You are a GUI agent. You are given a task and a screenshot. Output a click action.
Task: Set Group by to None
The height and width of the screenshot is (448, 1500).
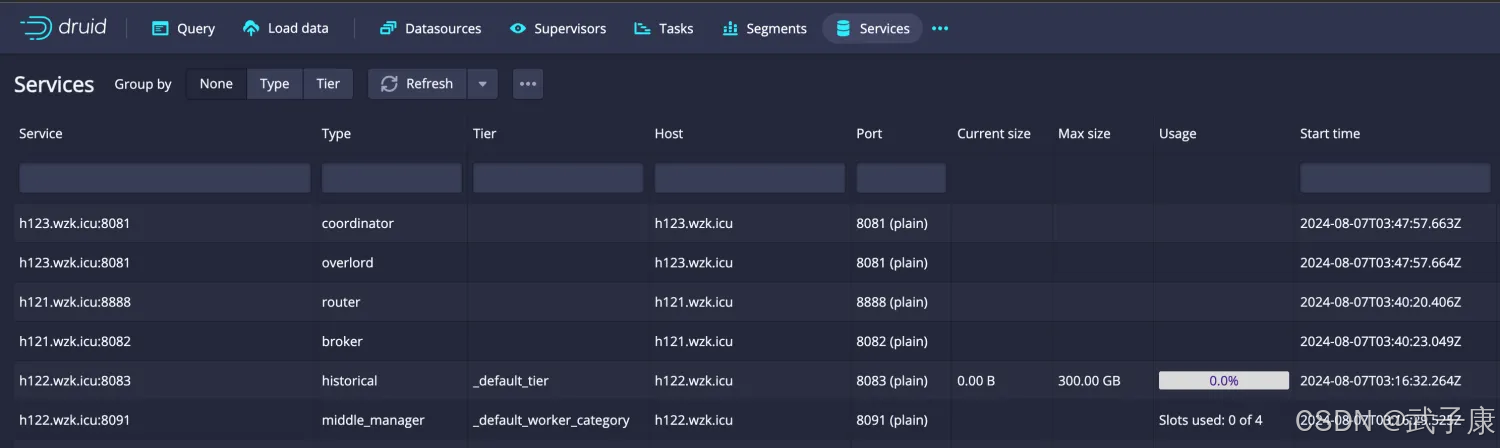(x=216, y=84)
